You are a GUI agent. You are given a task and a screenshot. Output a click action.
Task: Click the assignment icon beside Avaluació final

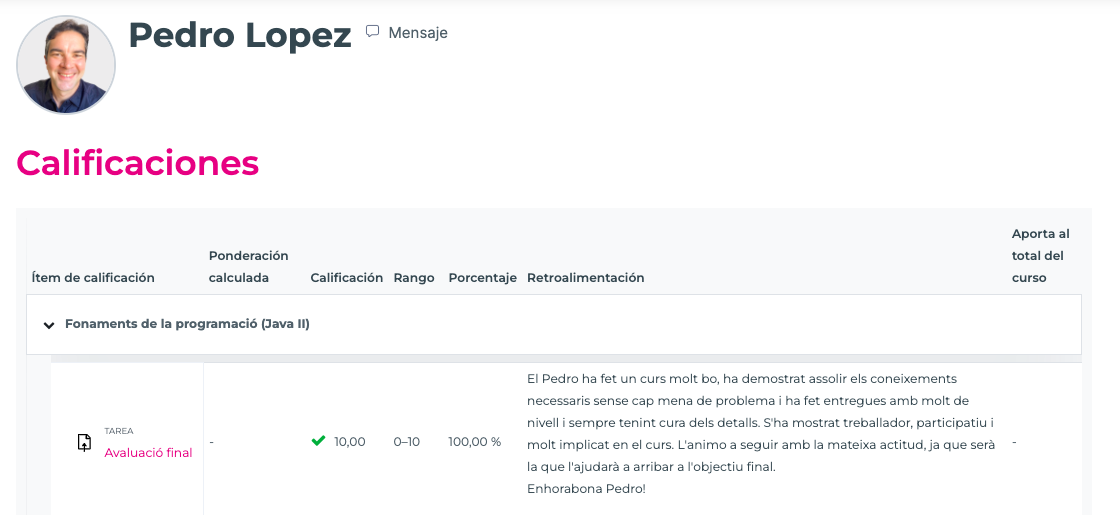coord(84,442)
